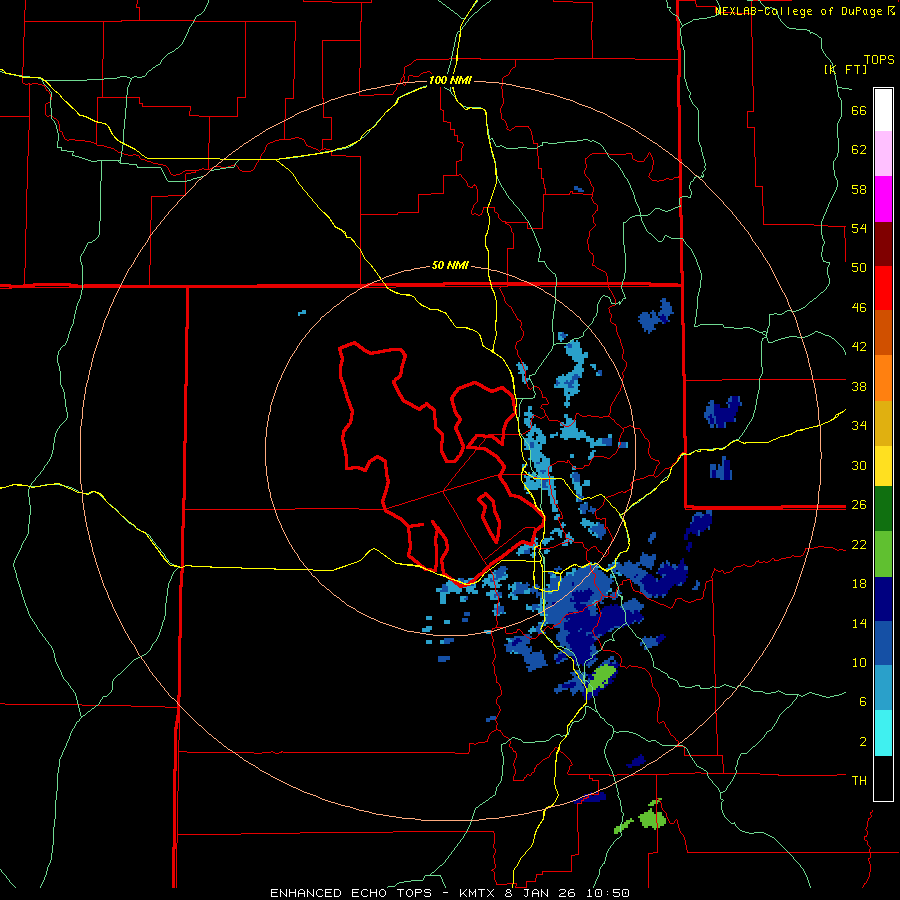Click the NEXLAB-College of DuPage label
This screenshot has width=900, height=900.
tap(804, 11)
